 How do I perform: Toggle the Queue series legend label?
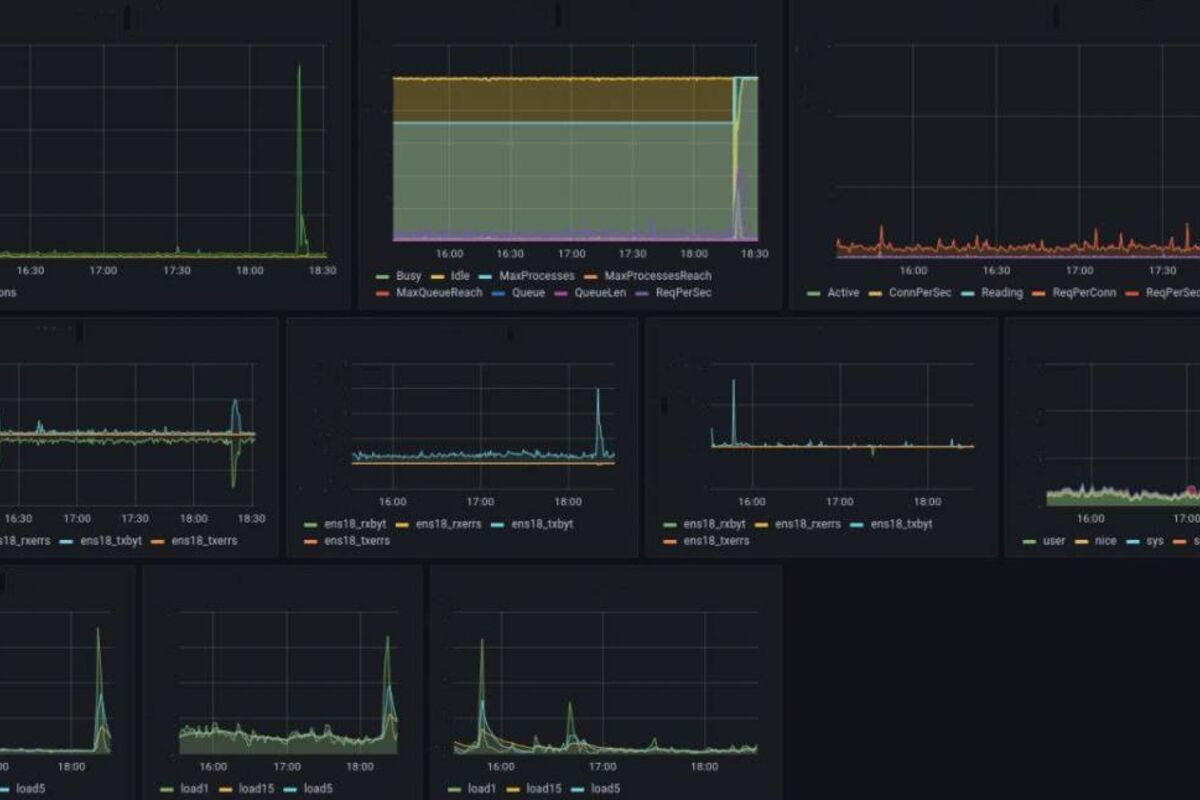coord(528,293)
